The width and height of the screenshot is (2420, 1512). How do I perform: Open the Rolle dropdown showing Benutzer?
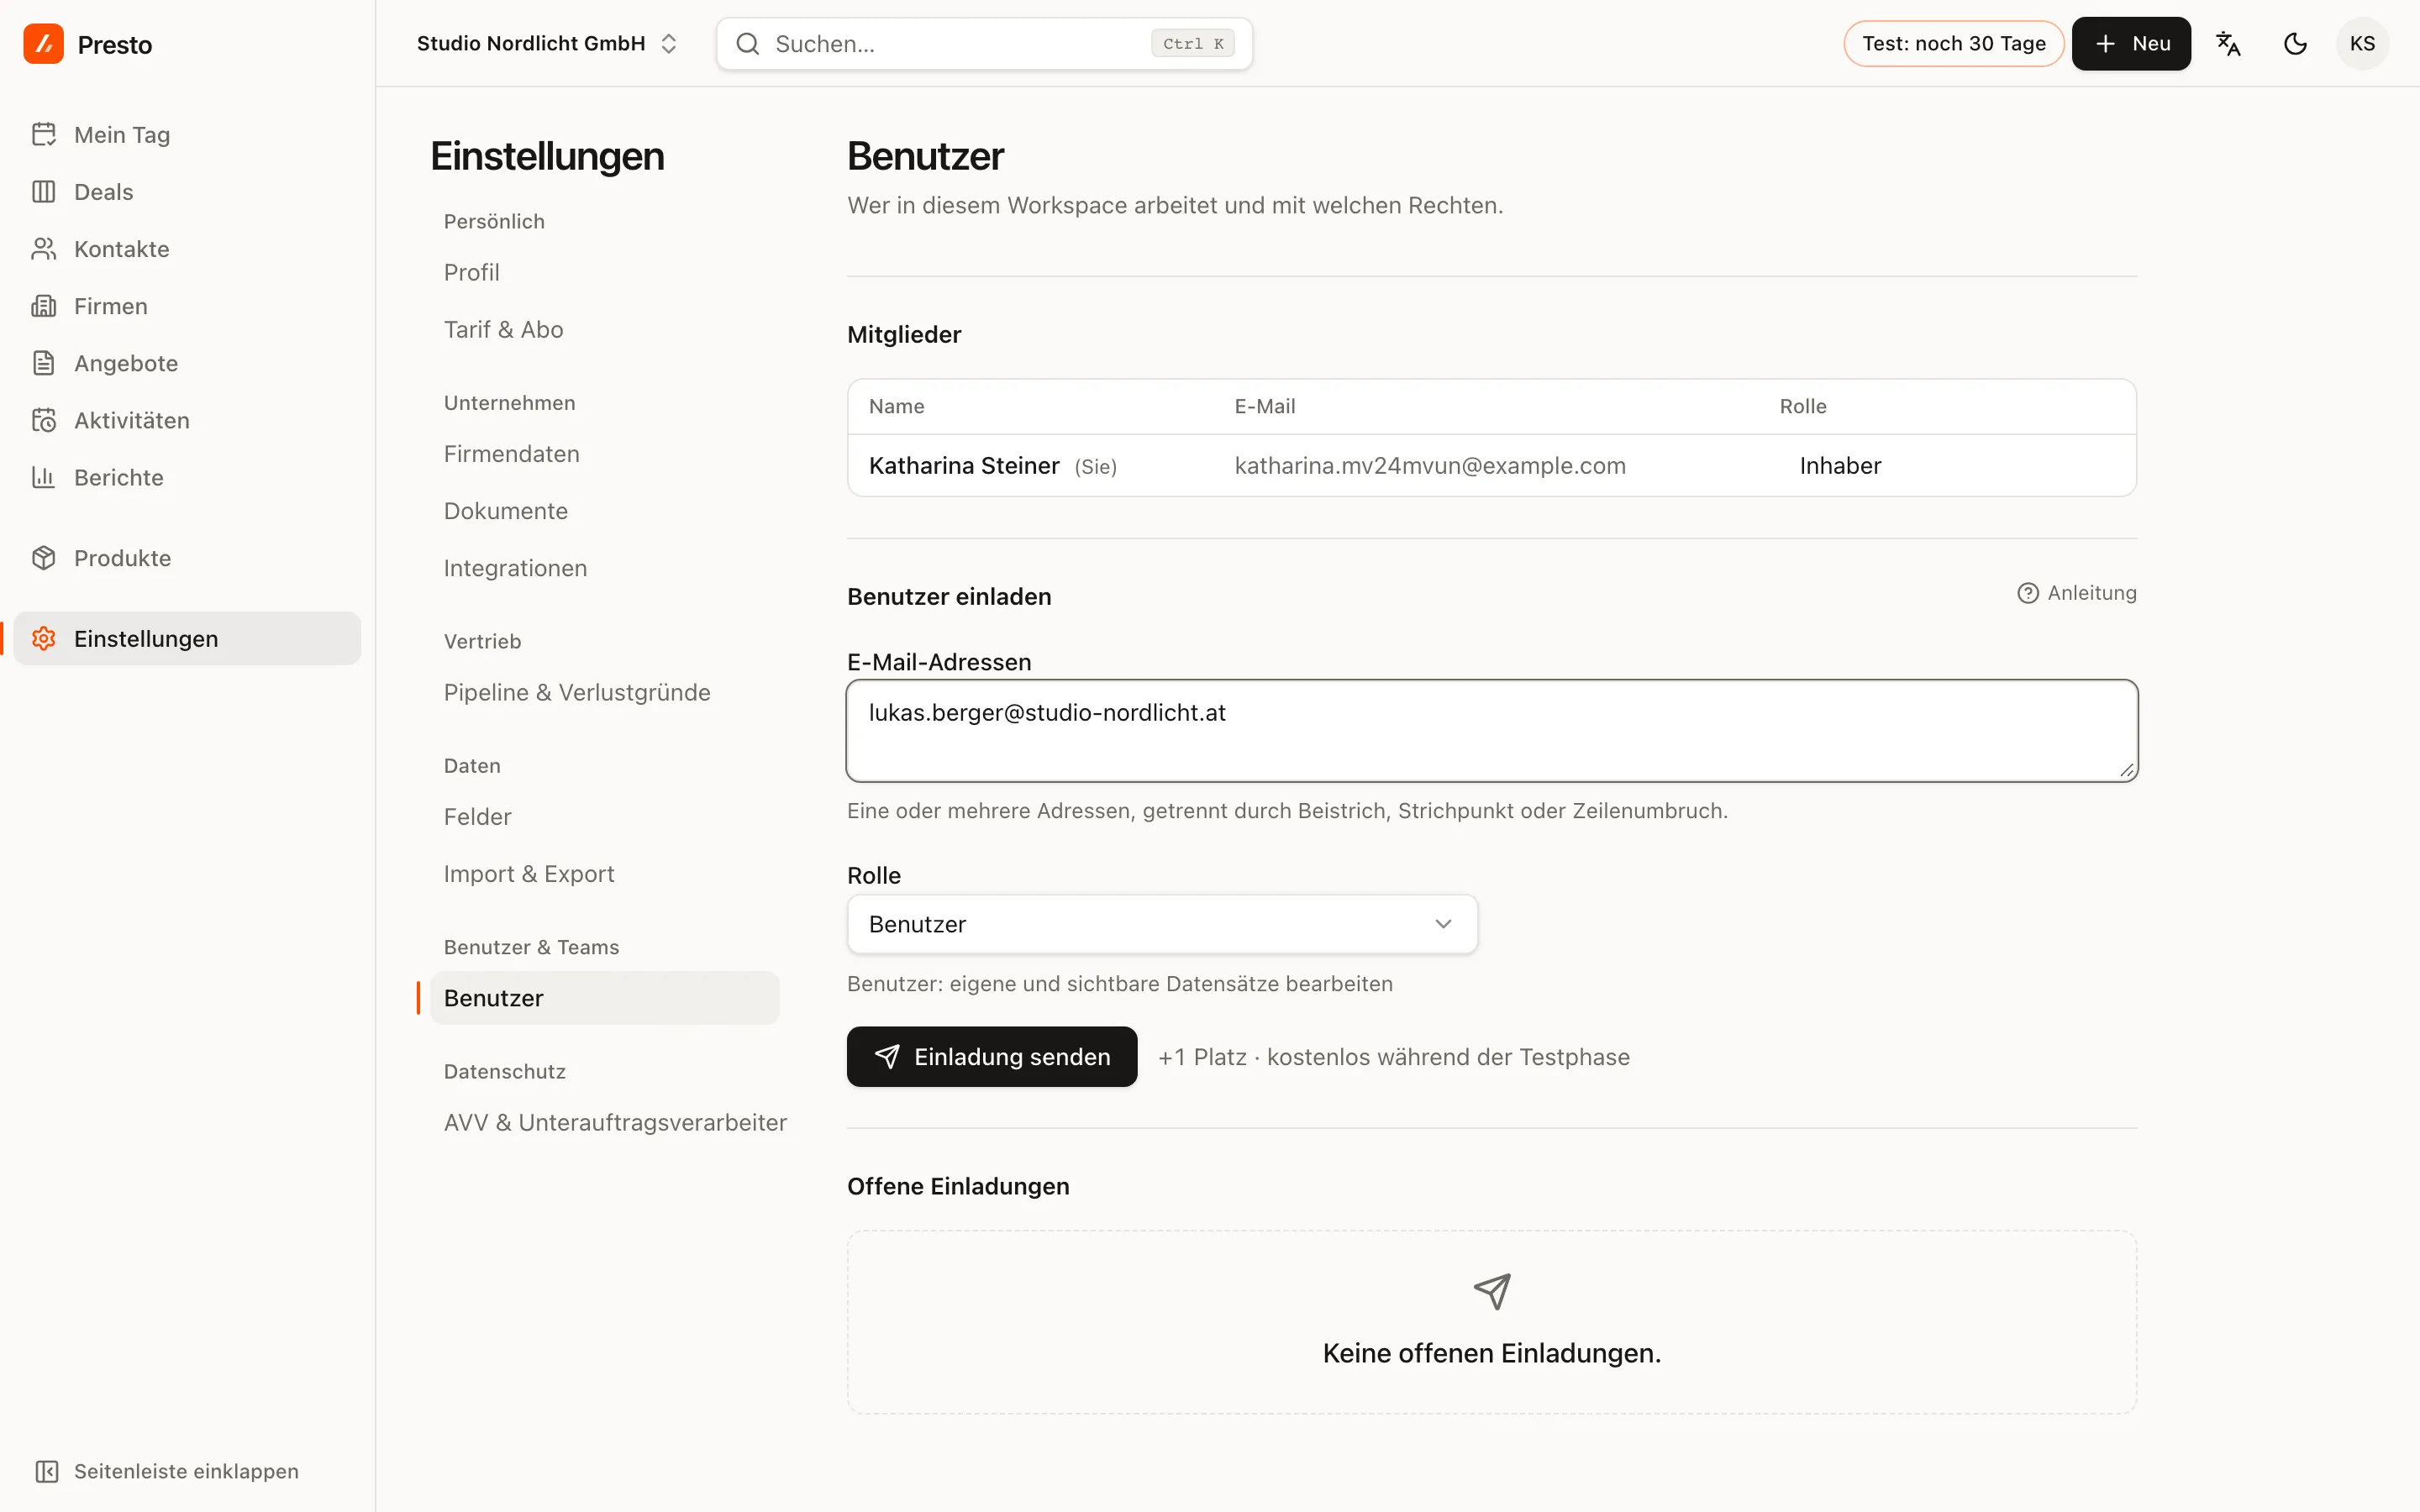coord(1162,924)
